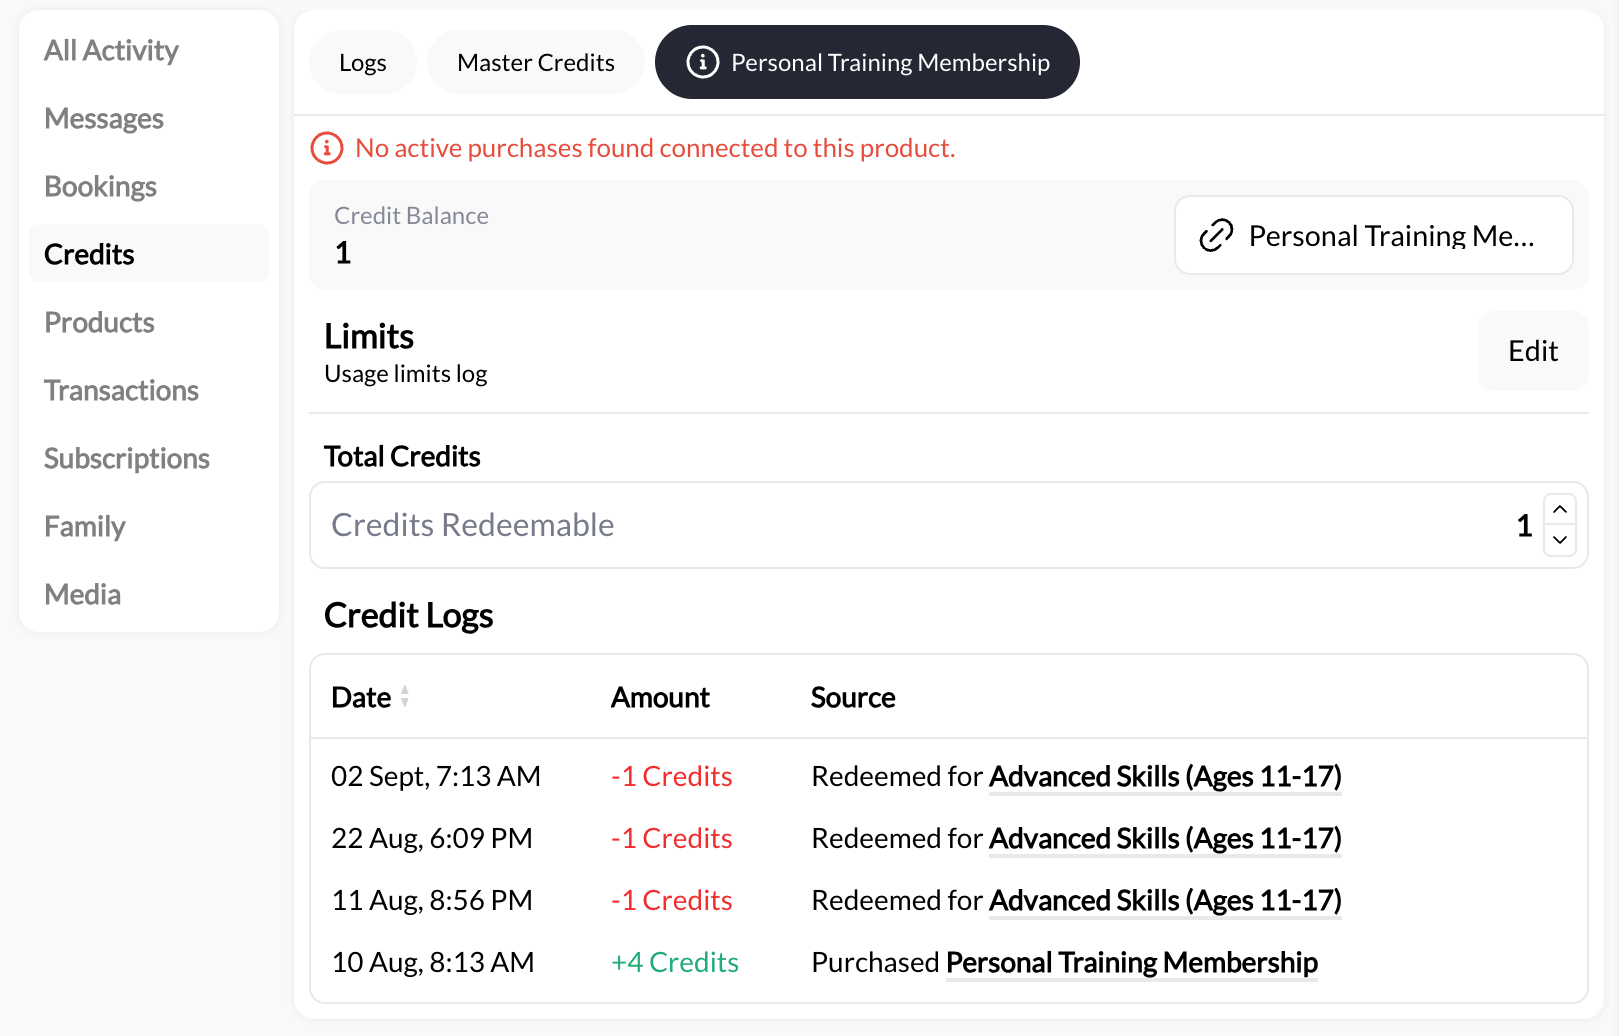Click the increment arrow on Credits Redeemable

(1559, 510)
